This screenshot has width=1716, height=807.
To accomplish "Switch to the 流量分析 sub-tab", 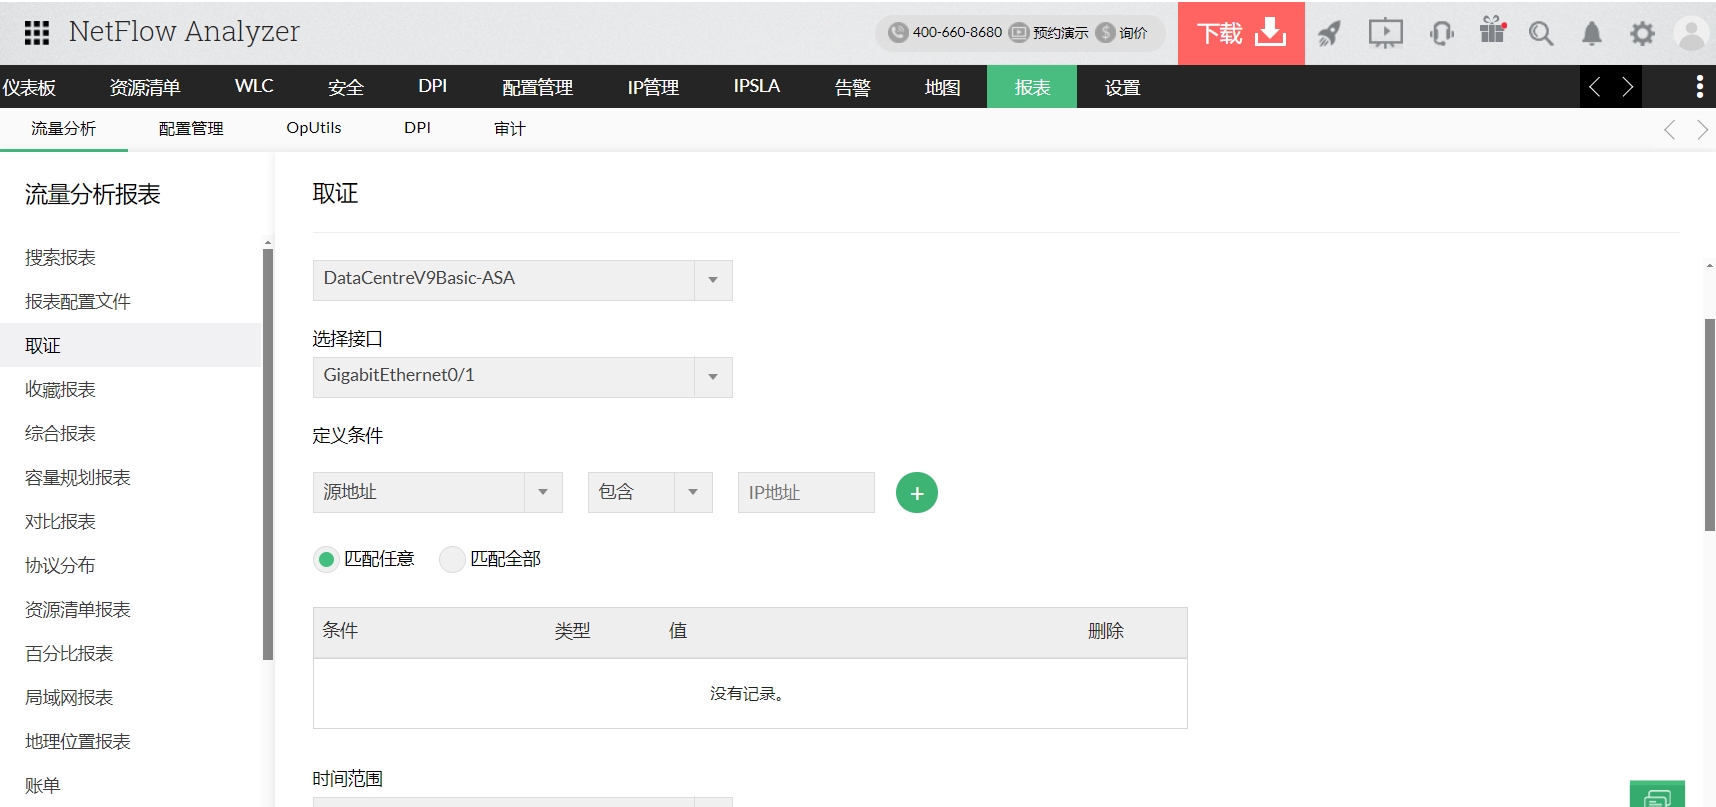I will (64, 129).
